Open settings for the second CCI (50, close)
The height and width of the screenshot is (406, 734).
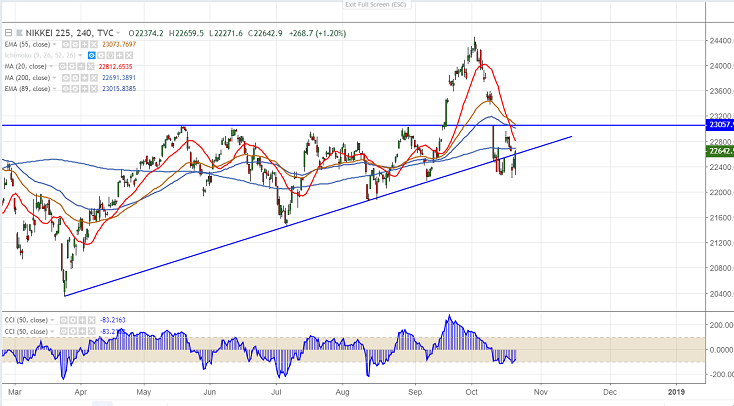73,331
